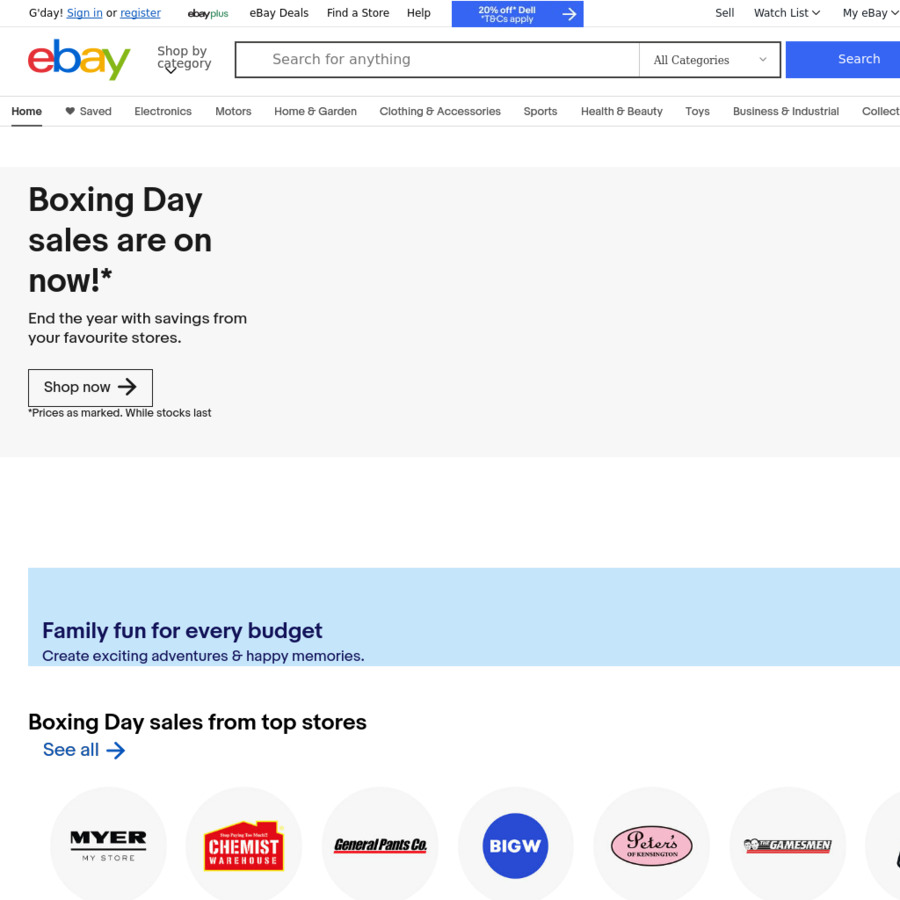Open the Toys category
Image resolution: width=900 pixels, height=900 pixels.
(x=697, y=111)
